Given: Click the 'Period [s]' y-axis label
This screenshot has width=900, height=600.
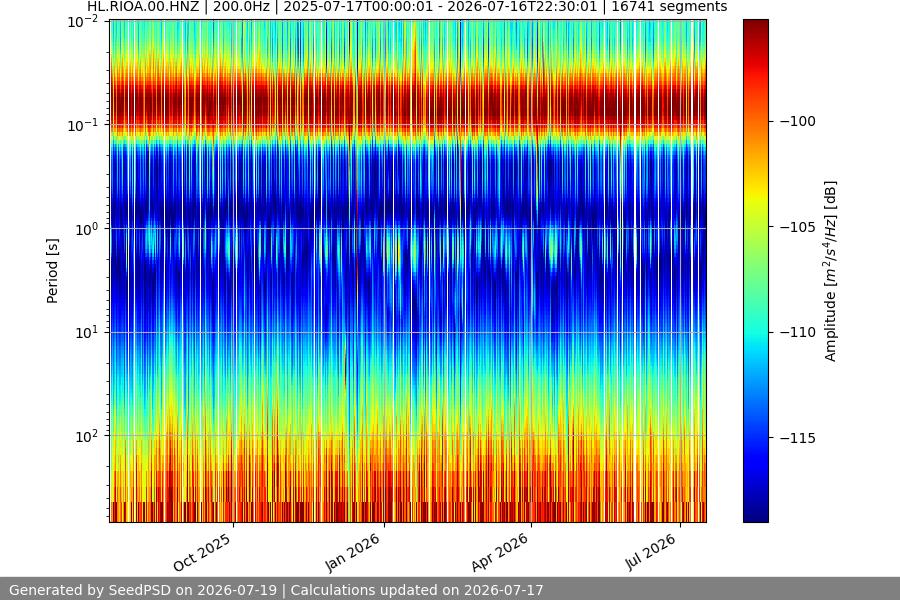Looking at the screenshot, I should (x=52, y=271).
